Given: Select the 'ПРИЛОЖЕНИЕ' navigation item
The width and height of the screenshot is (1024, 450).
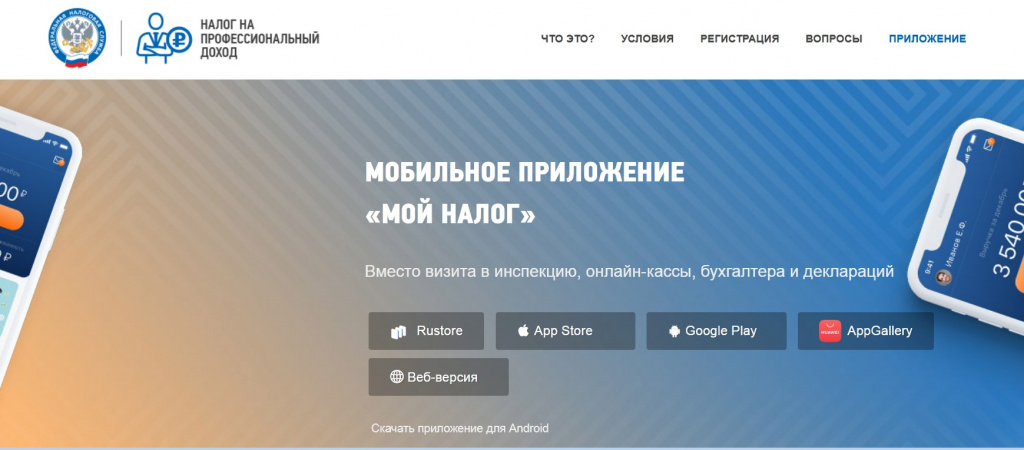Looking at the screenshot, I should point(927,39).
